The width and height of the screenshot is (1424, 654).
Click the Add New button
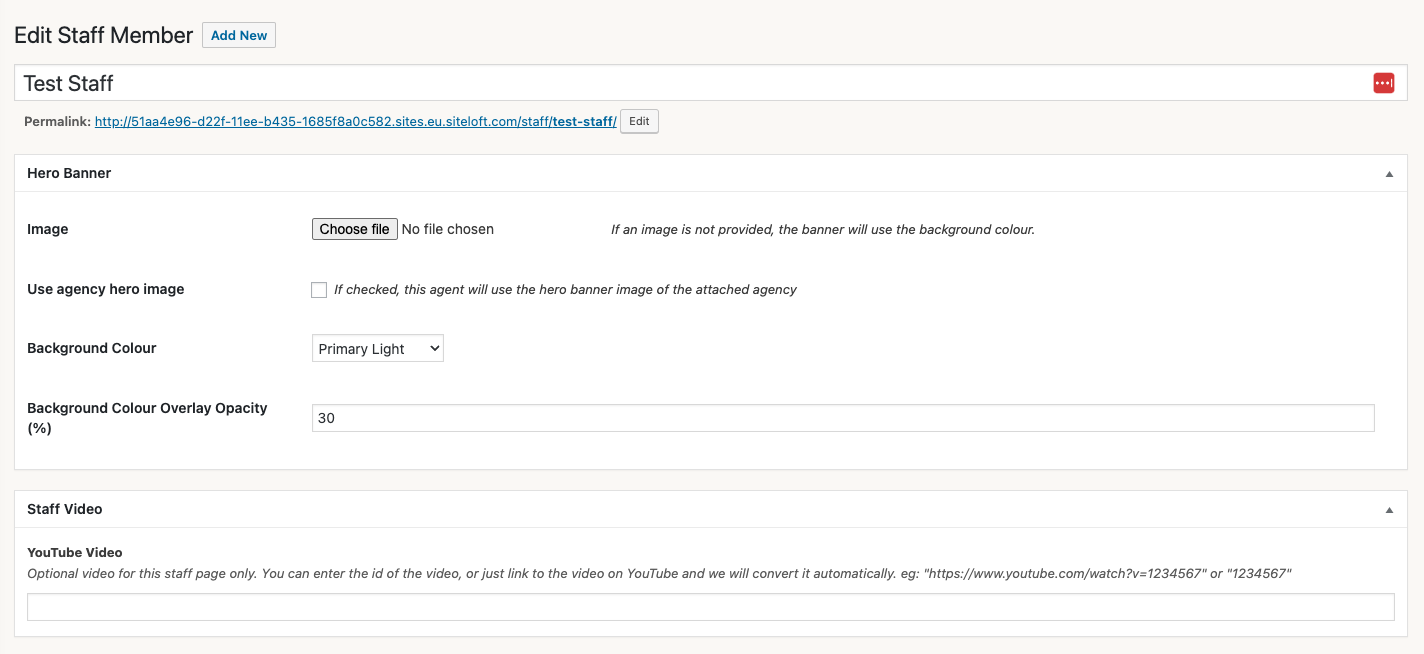238,35
